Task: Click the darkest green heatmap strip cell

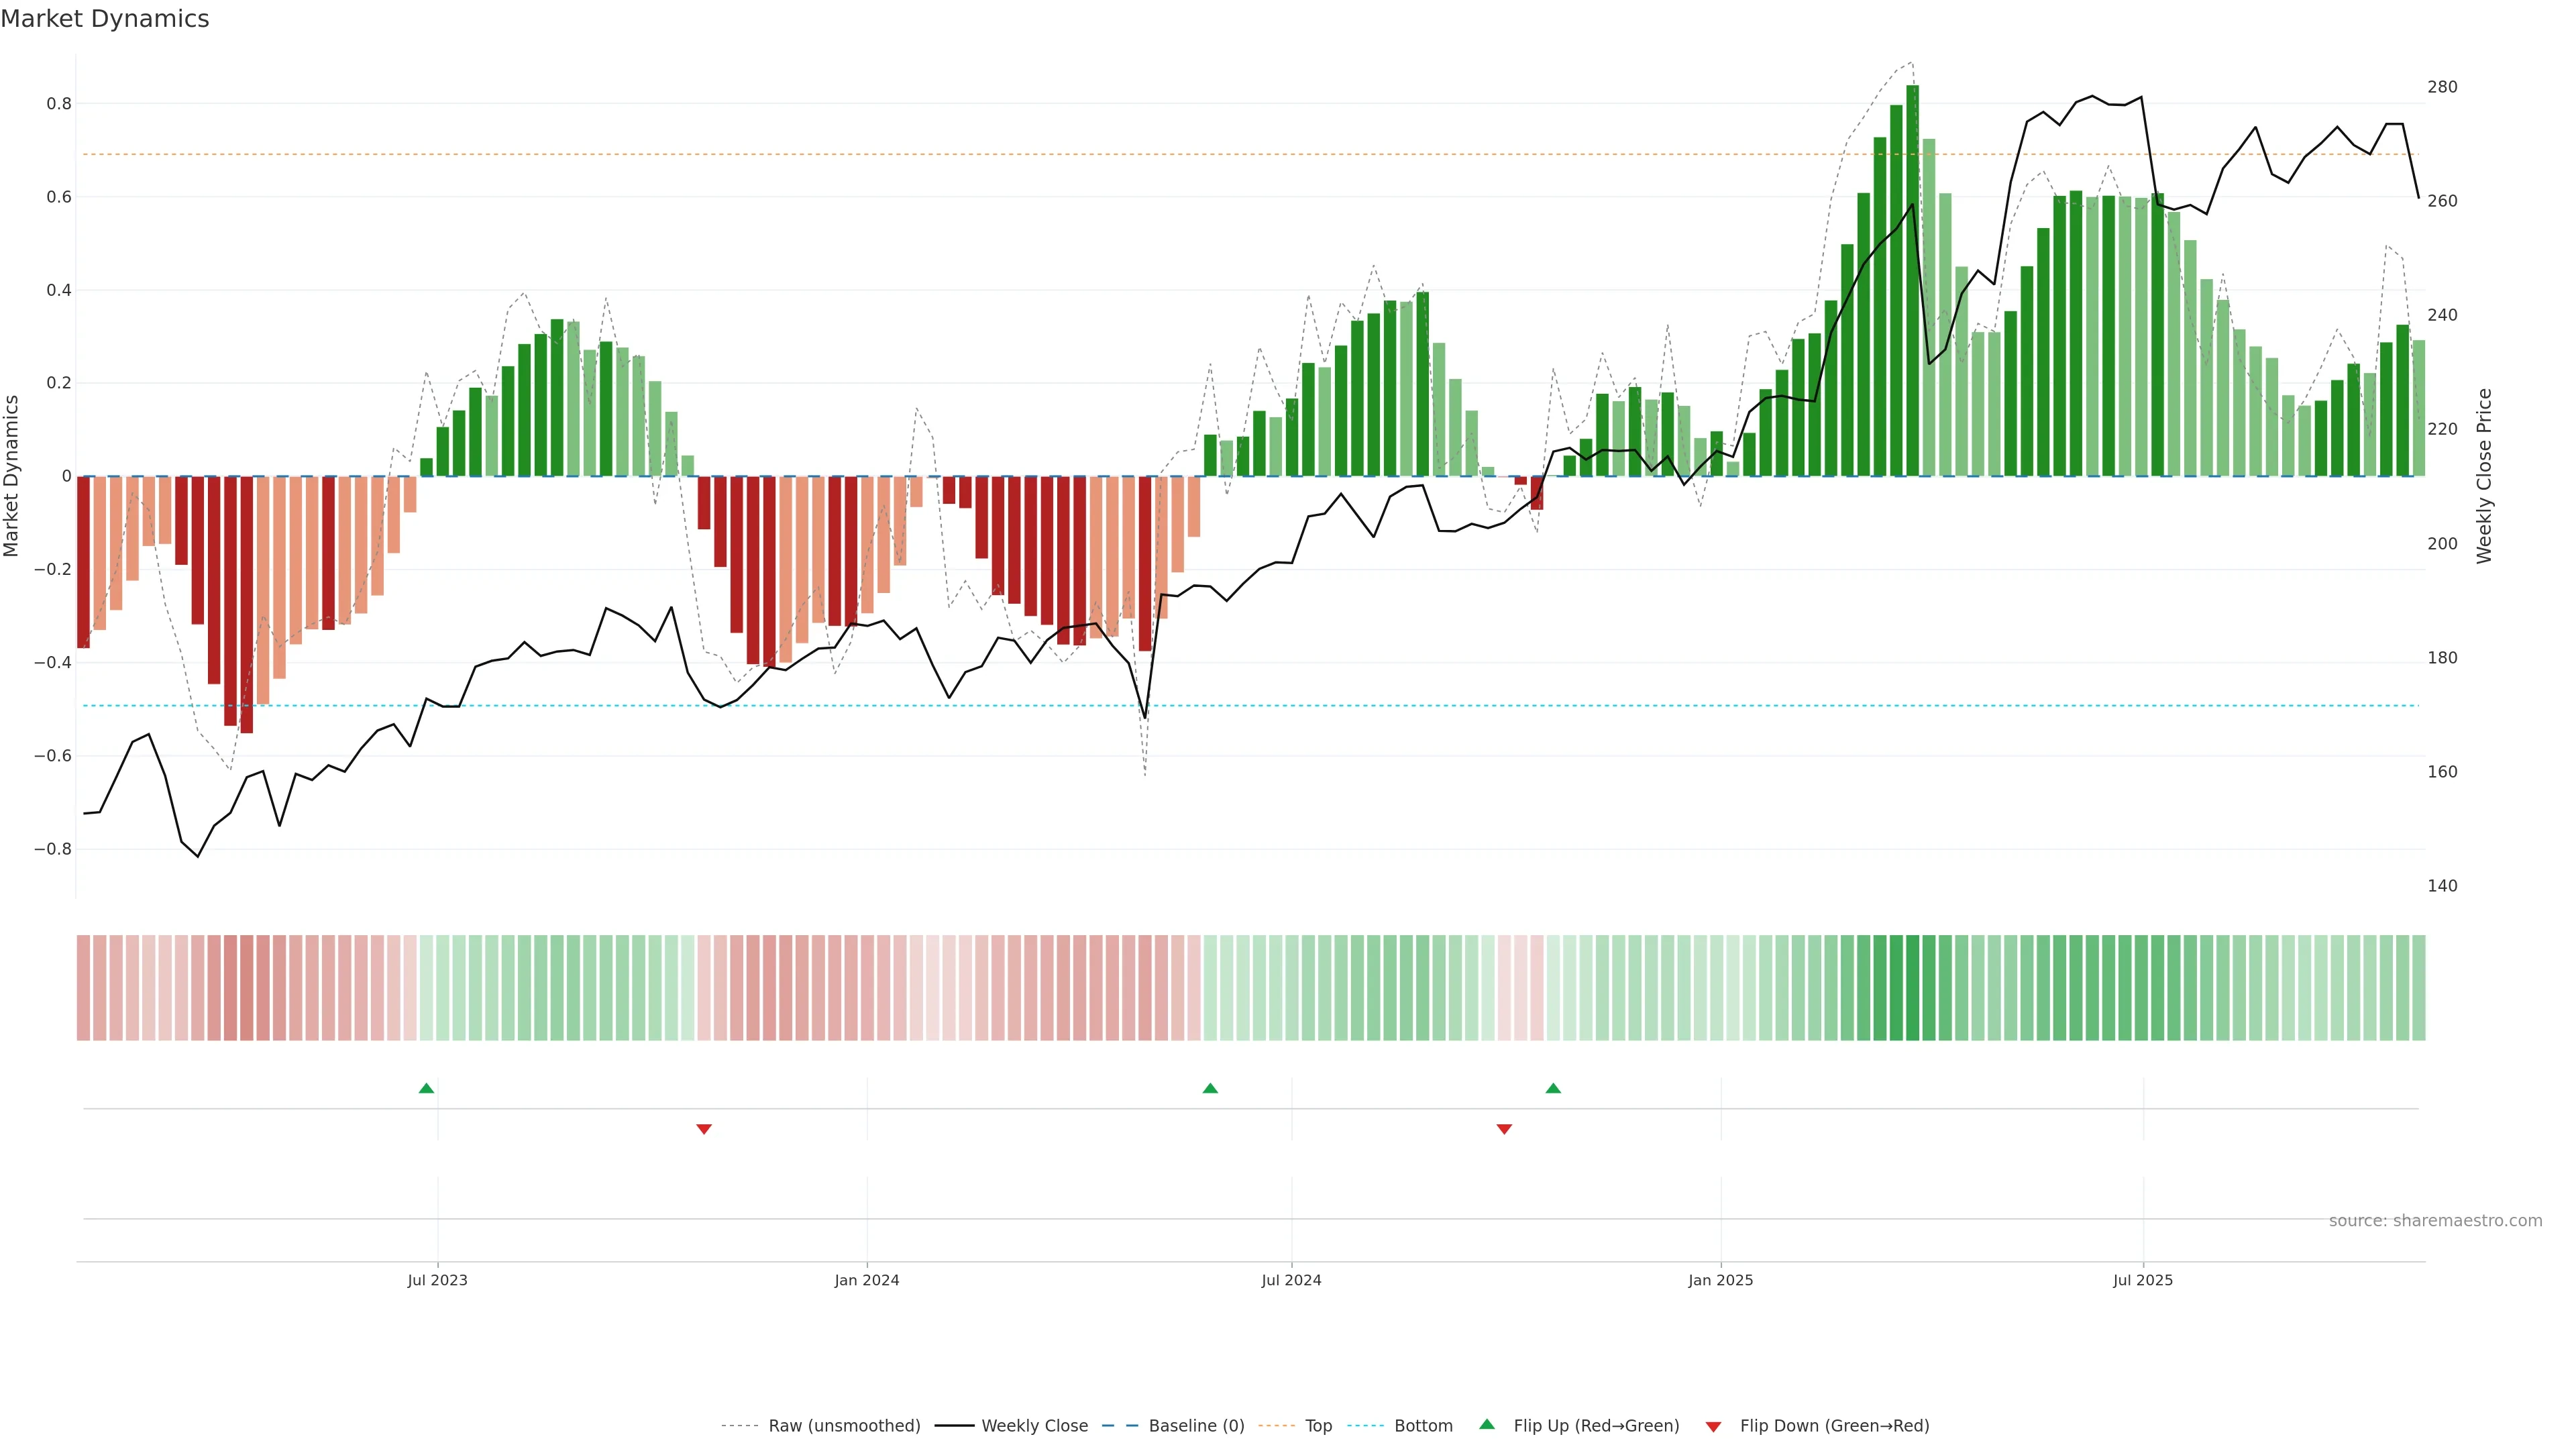Action: (x=1912, y=988)
